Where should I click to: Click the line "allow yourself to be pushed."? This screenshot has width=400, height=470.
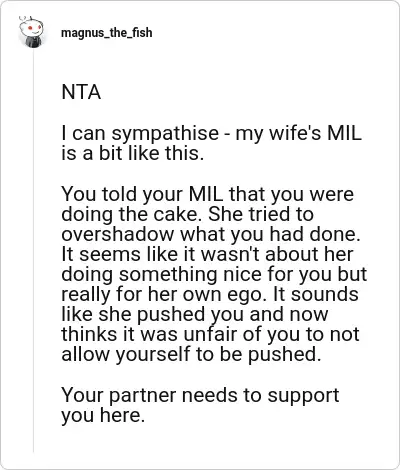tap(191, 354)
